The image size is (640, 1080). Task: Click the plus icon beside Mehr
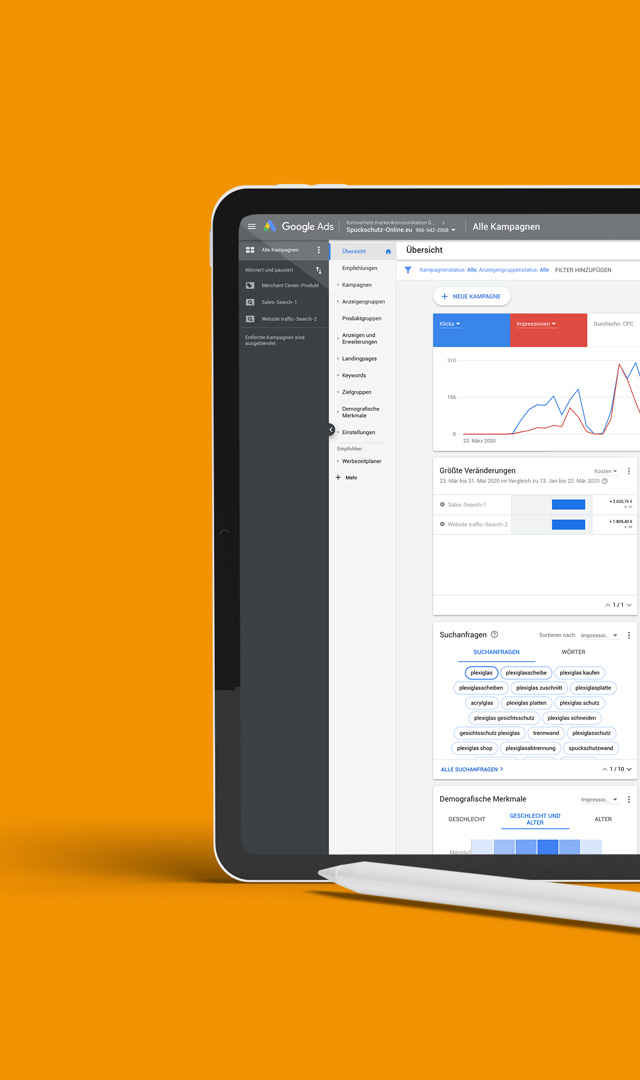tap(338, 477)
